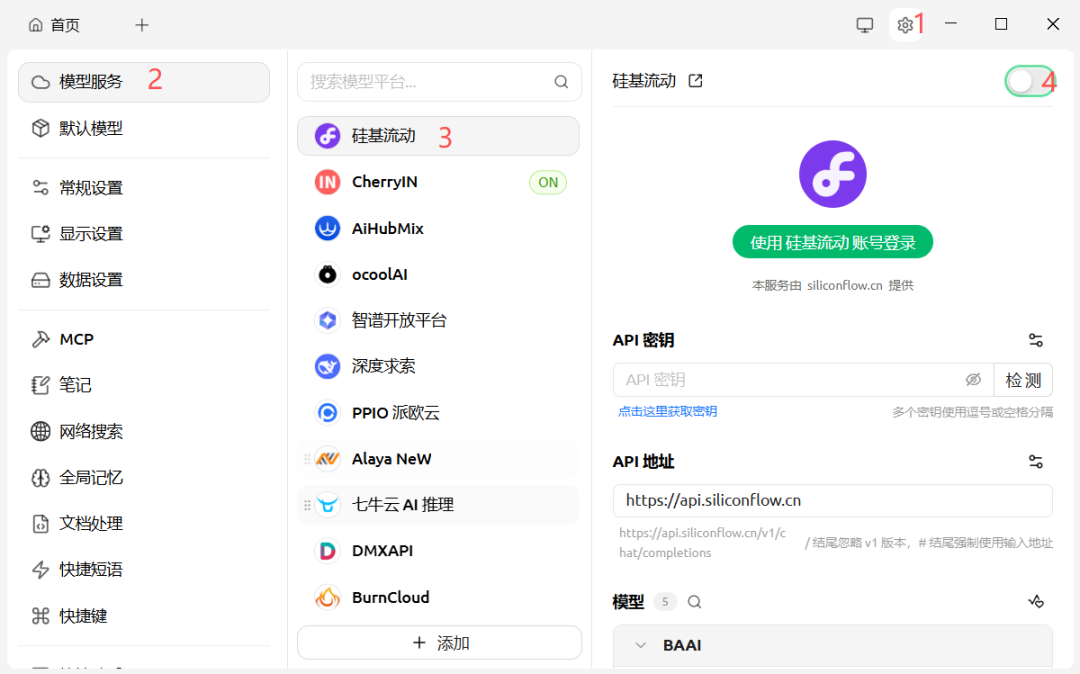The width and height of the screenshot is (1080, 674).
Task: Toggle API key visibility eye icon
Action: click(x=973, y=379)
